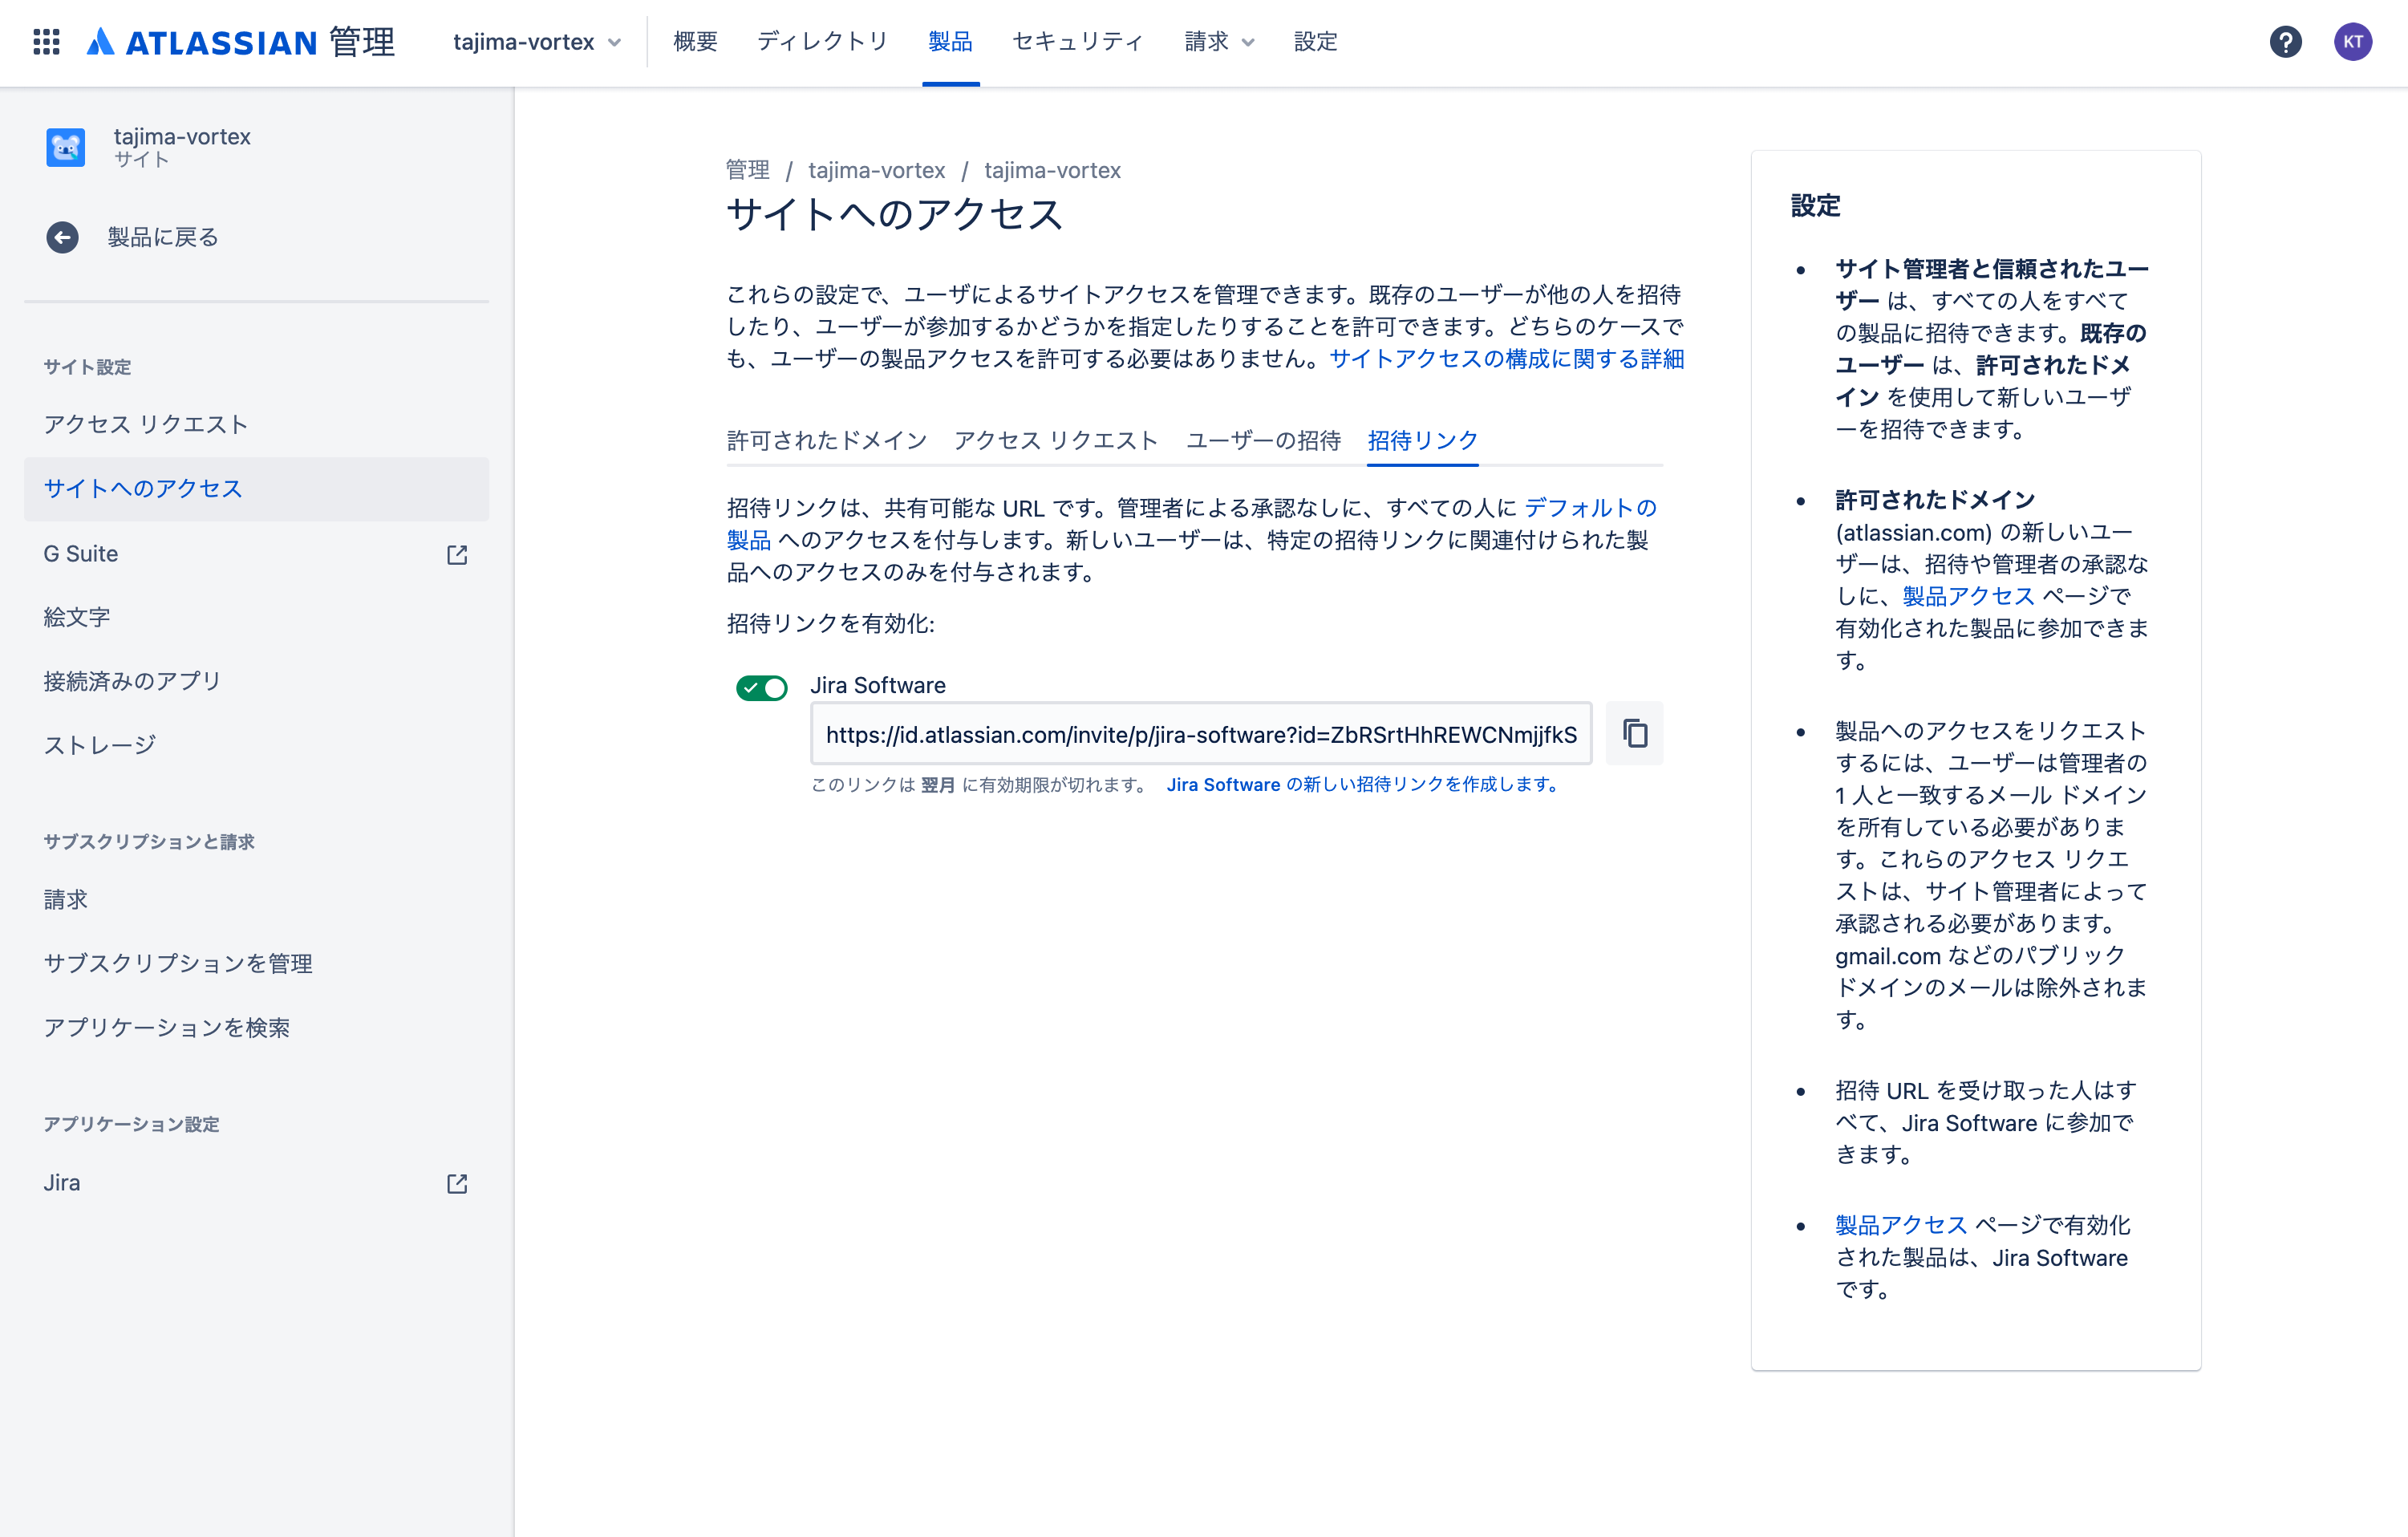Open the KT profile avatar
Image resolution: width=2408 pixels, height=1537 pixels.
point(2352,41)
